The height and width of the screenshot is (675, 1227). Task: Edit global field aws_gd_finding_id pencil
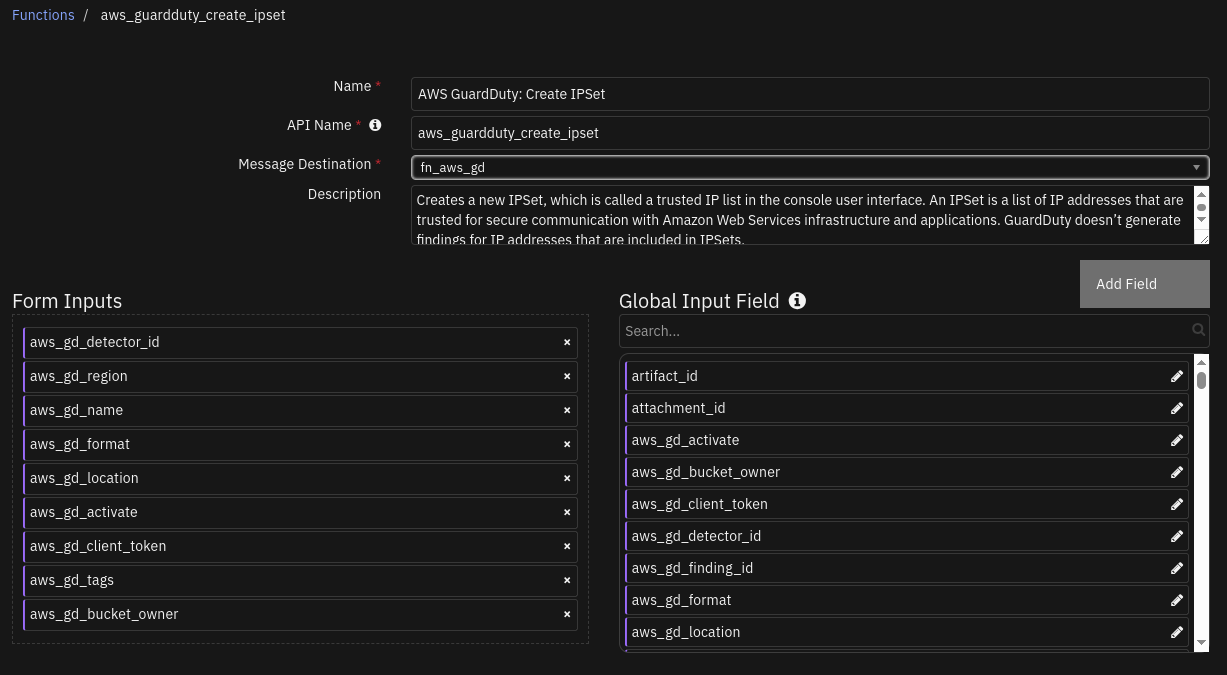tap(1177, 568)
